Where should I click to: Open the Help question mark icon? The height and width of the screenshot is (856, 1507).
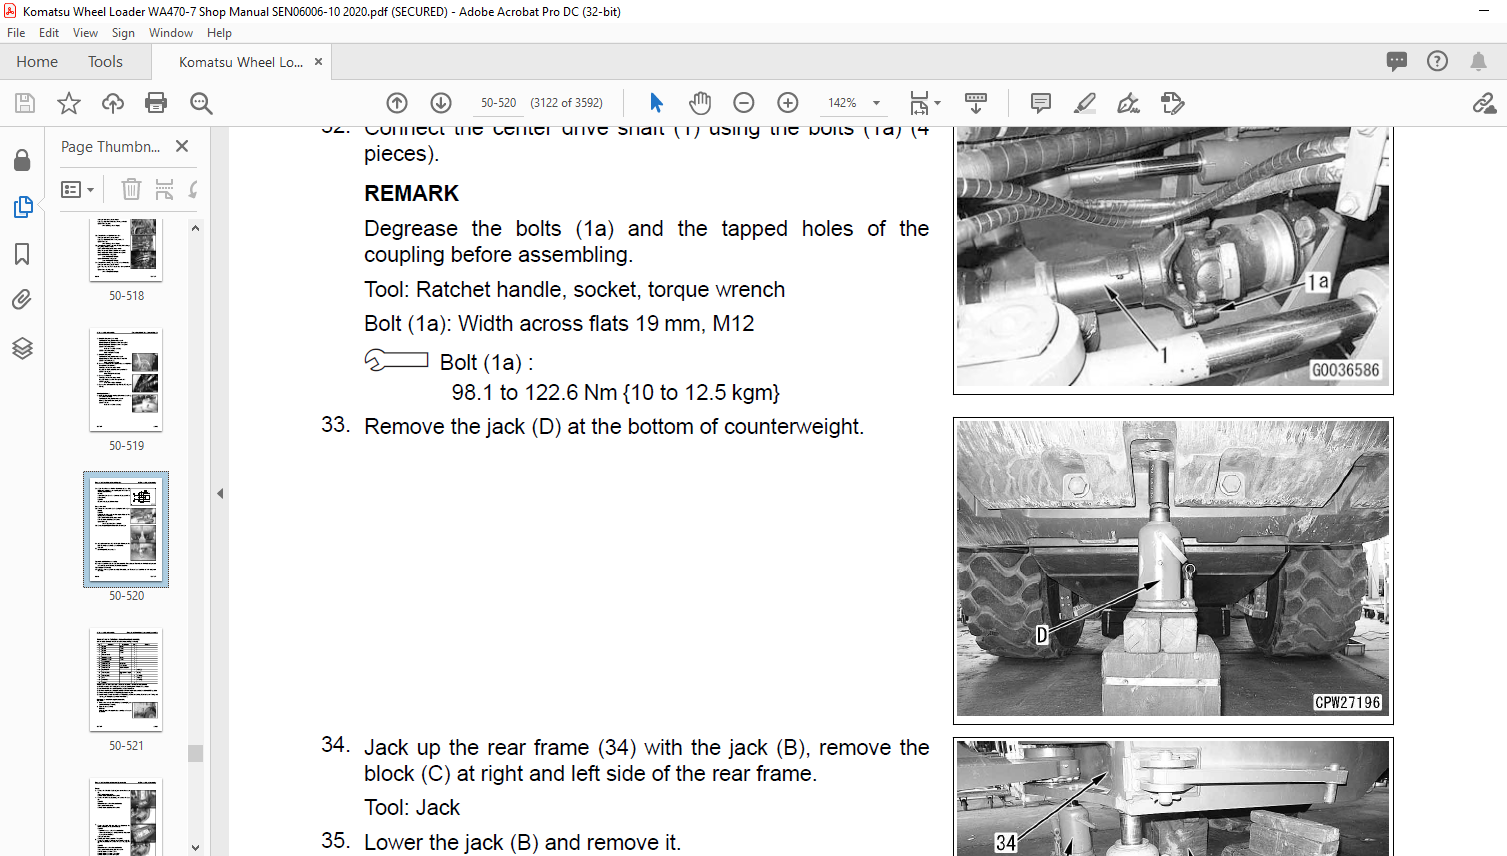[x=1437, y=62]
